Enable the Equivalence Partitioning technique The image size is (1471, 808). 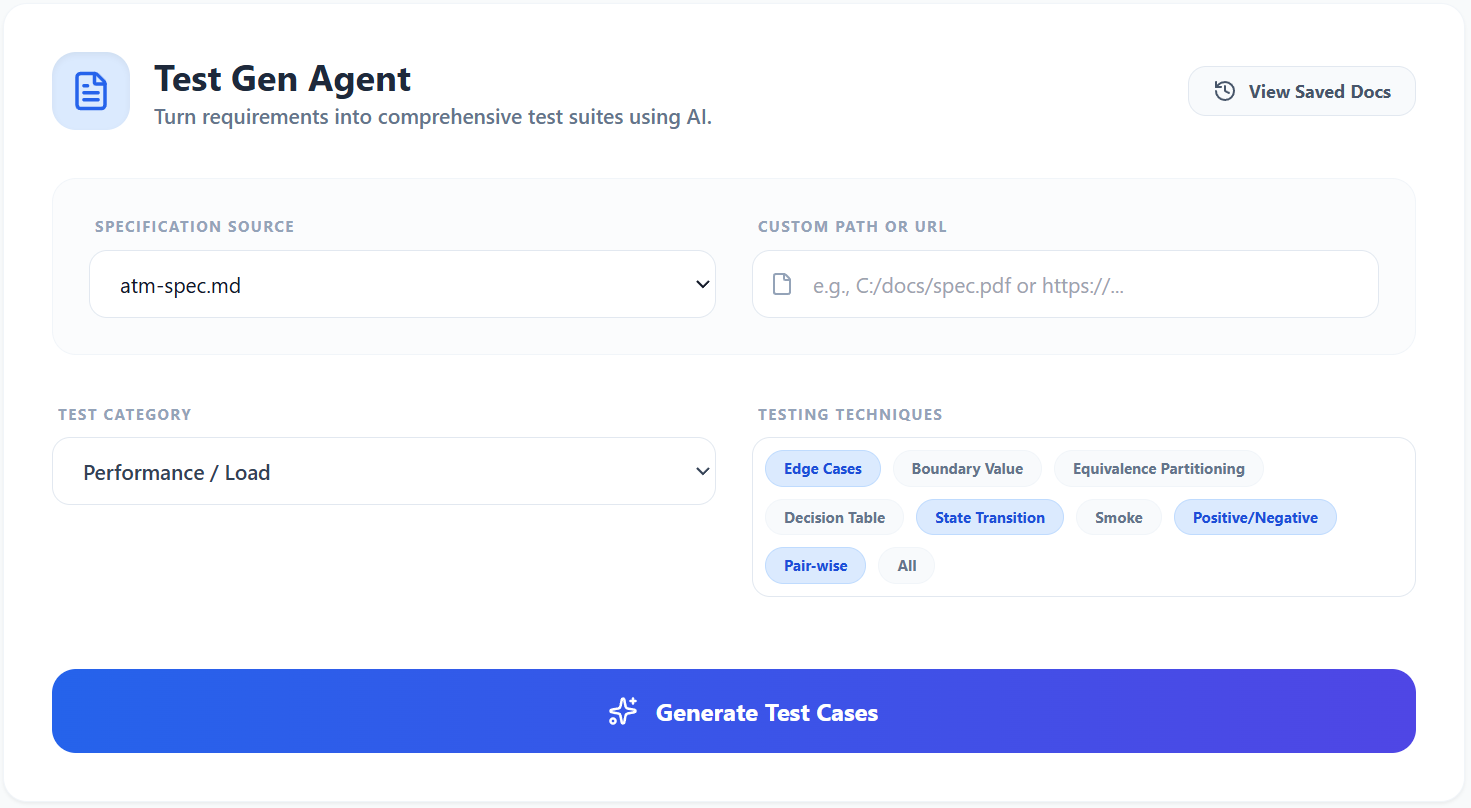[x=1158, y=468]
